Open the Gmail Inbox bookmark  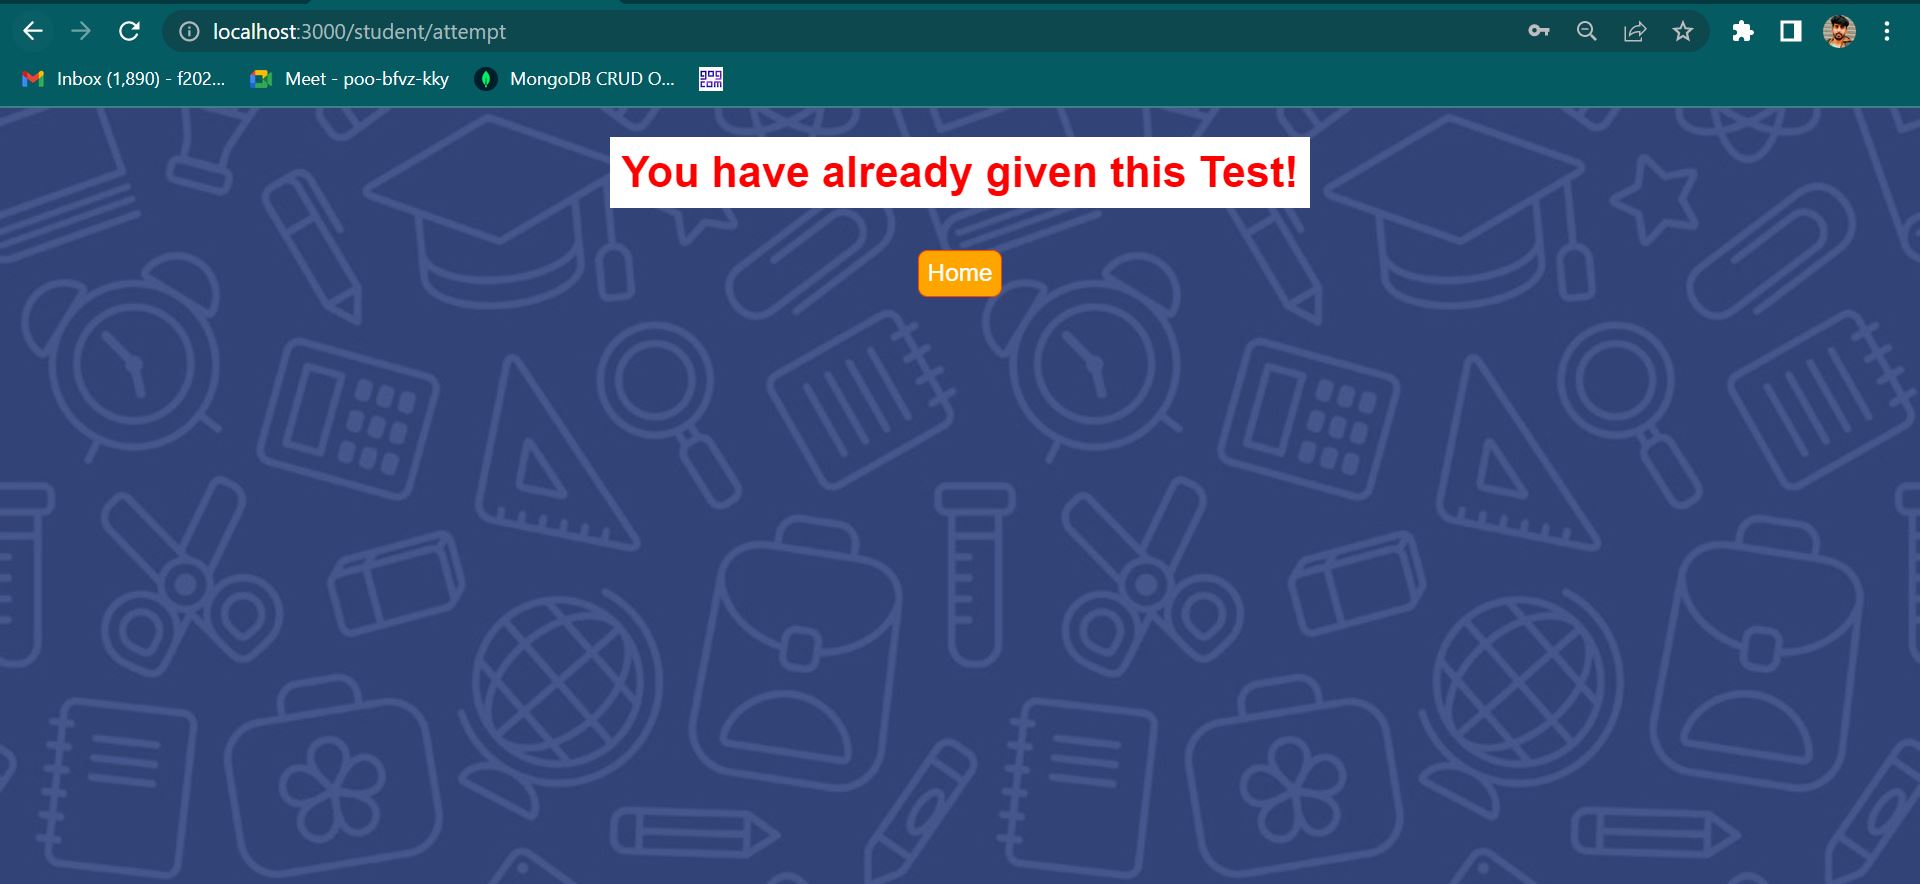coord(124,79)
